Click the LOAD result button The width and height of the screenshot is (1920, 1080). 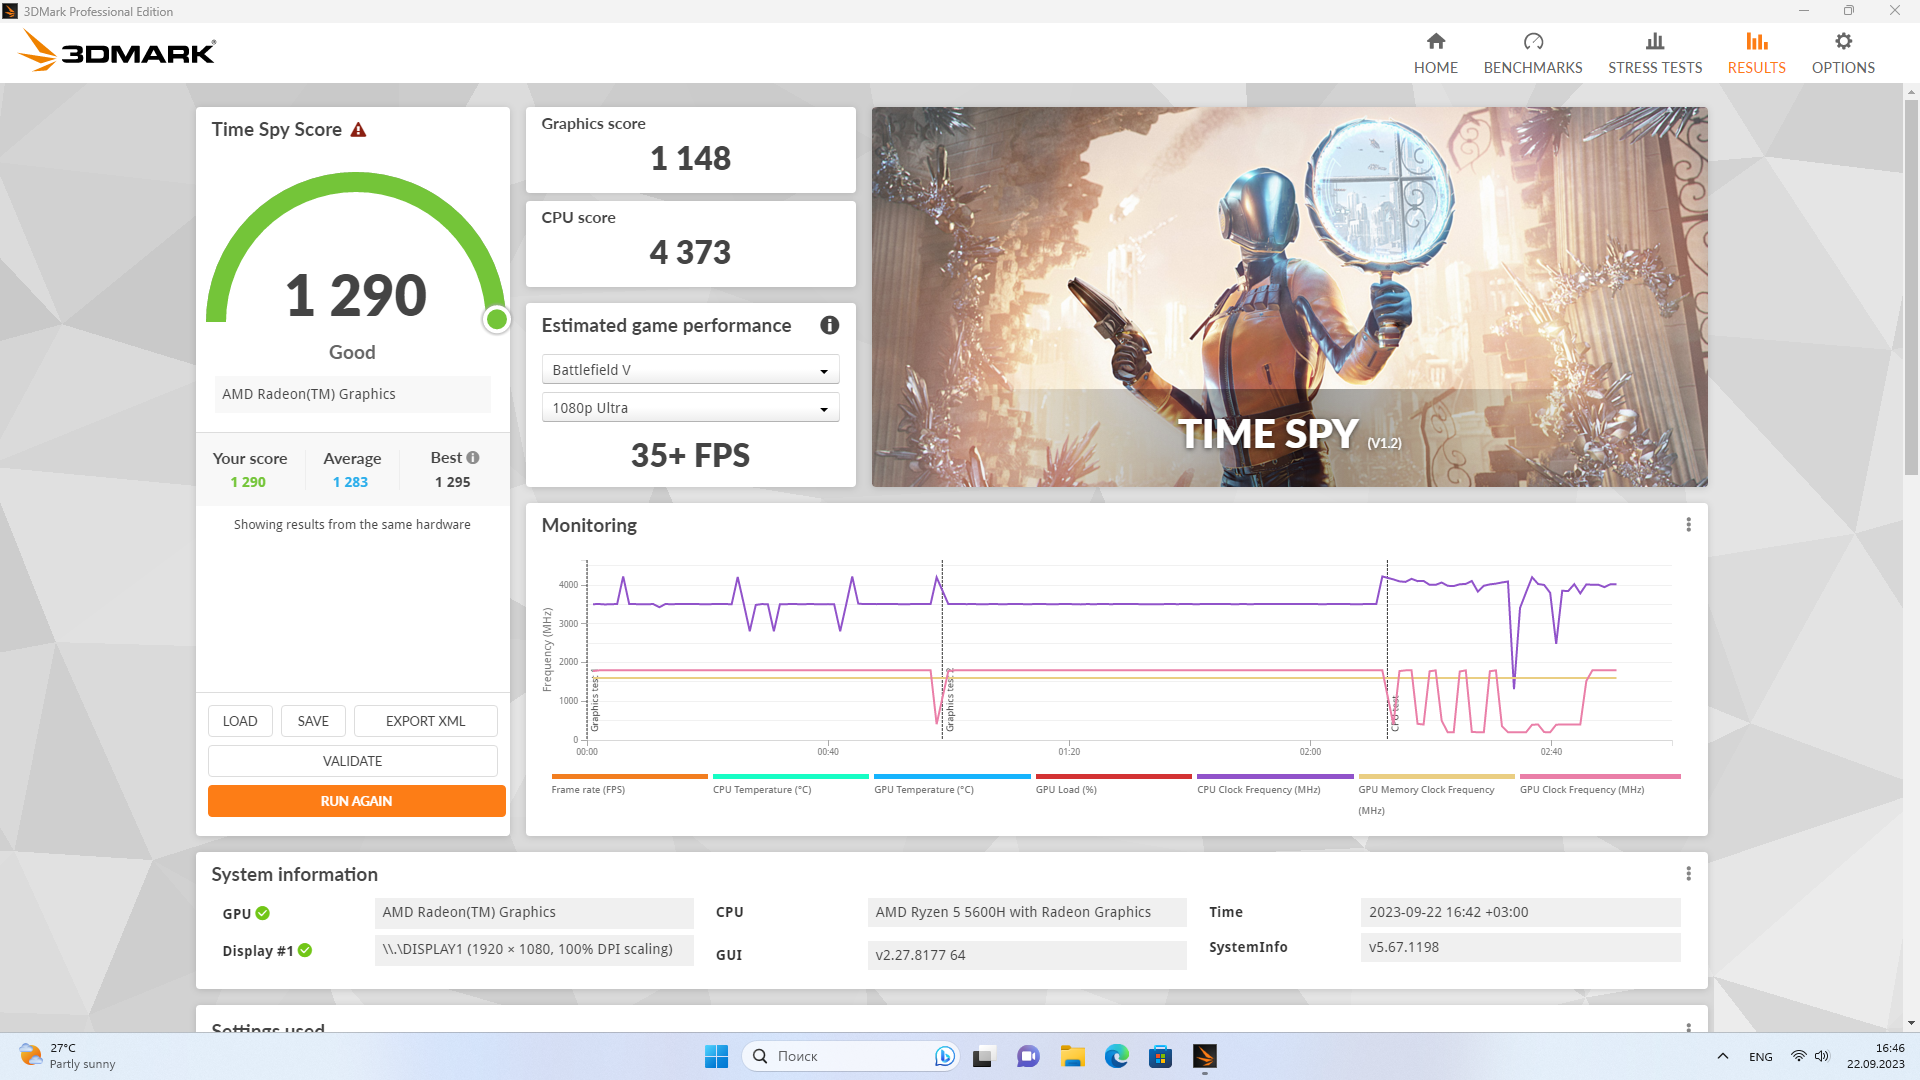point(239,720)
